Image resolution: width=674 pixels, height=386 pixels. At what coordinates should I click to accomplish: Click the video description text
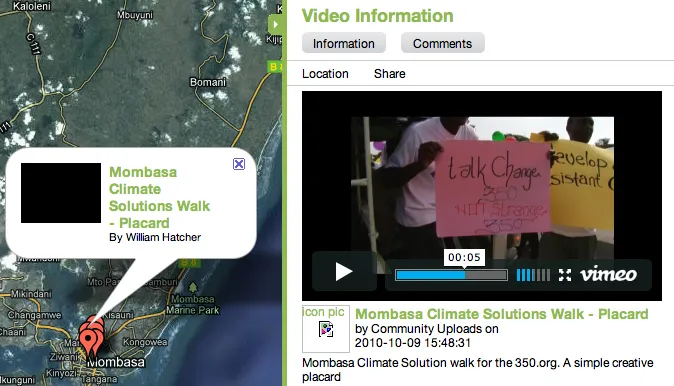478,370
